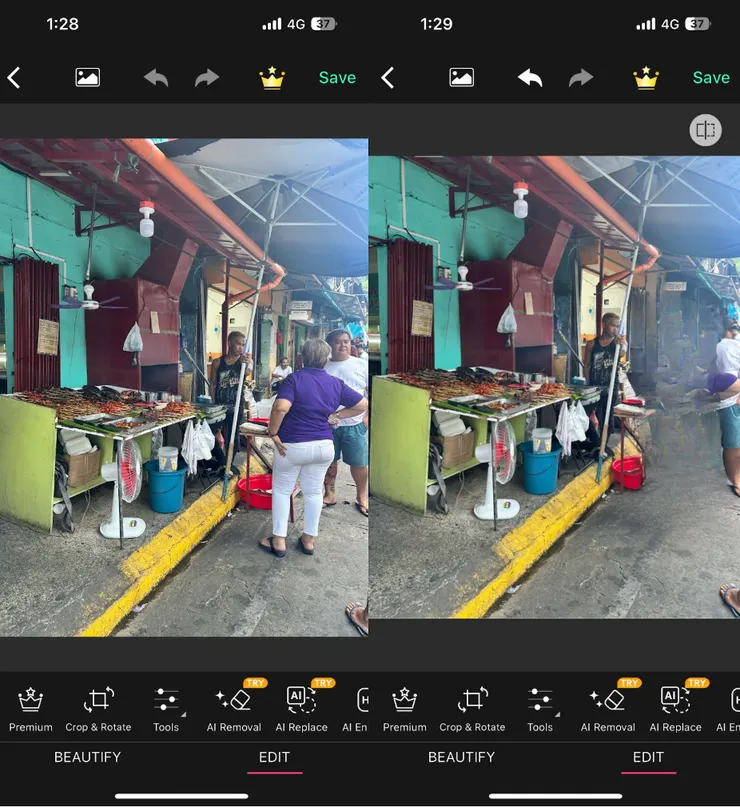Image resolution: width=740 pixels, height=807 pixels.
Task: Switch to the EDIT tab in the left screen
Action: coord(274,757)
